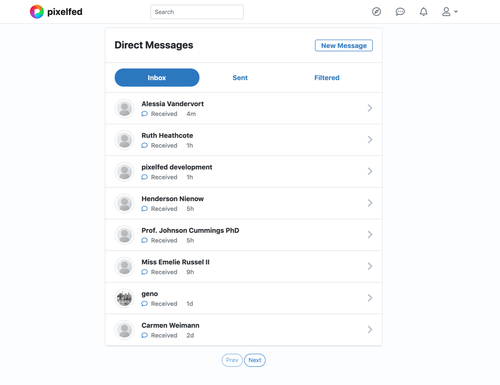Open Miss Emelie Russel II conversation
The width and height of the screenshot is (500, 385).
point(244,267)
